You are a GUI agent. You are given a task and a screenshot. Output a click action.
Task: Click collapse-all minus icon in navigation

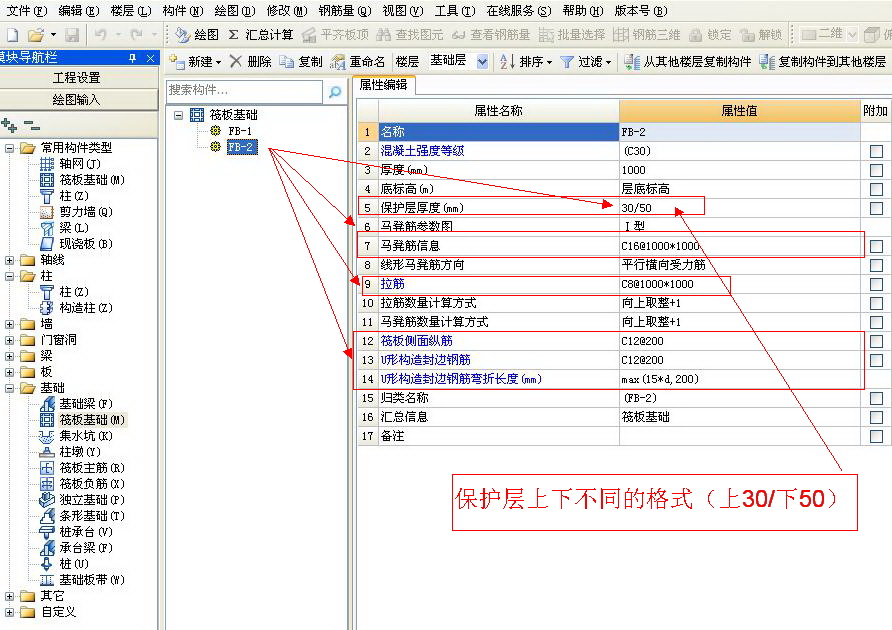click(x=32, y=125)
